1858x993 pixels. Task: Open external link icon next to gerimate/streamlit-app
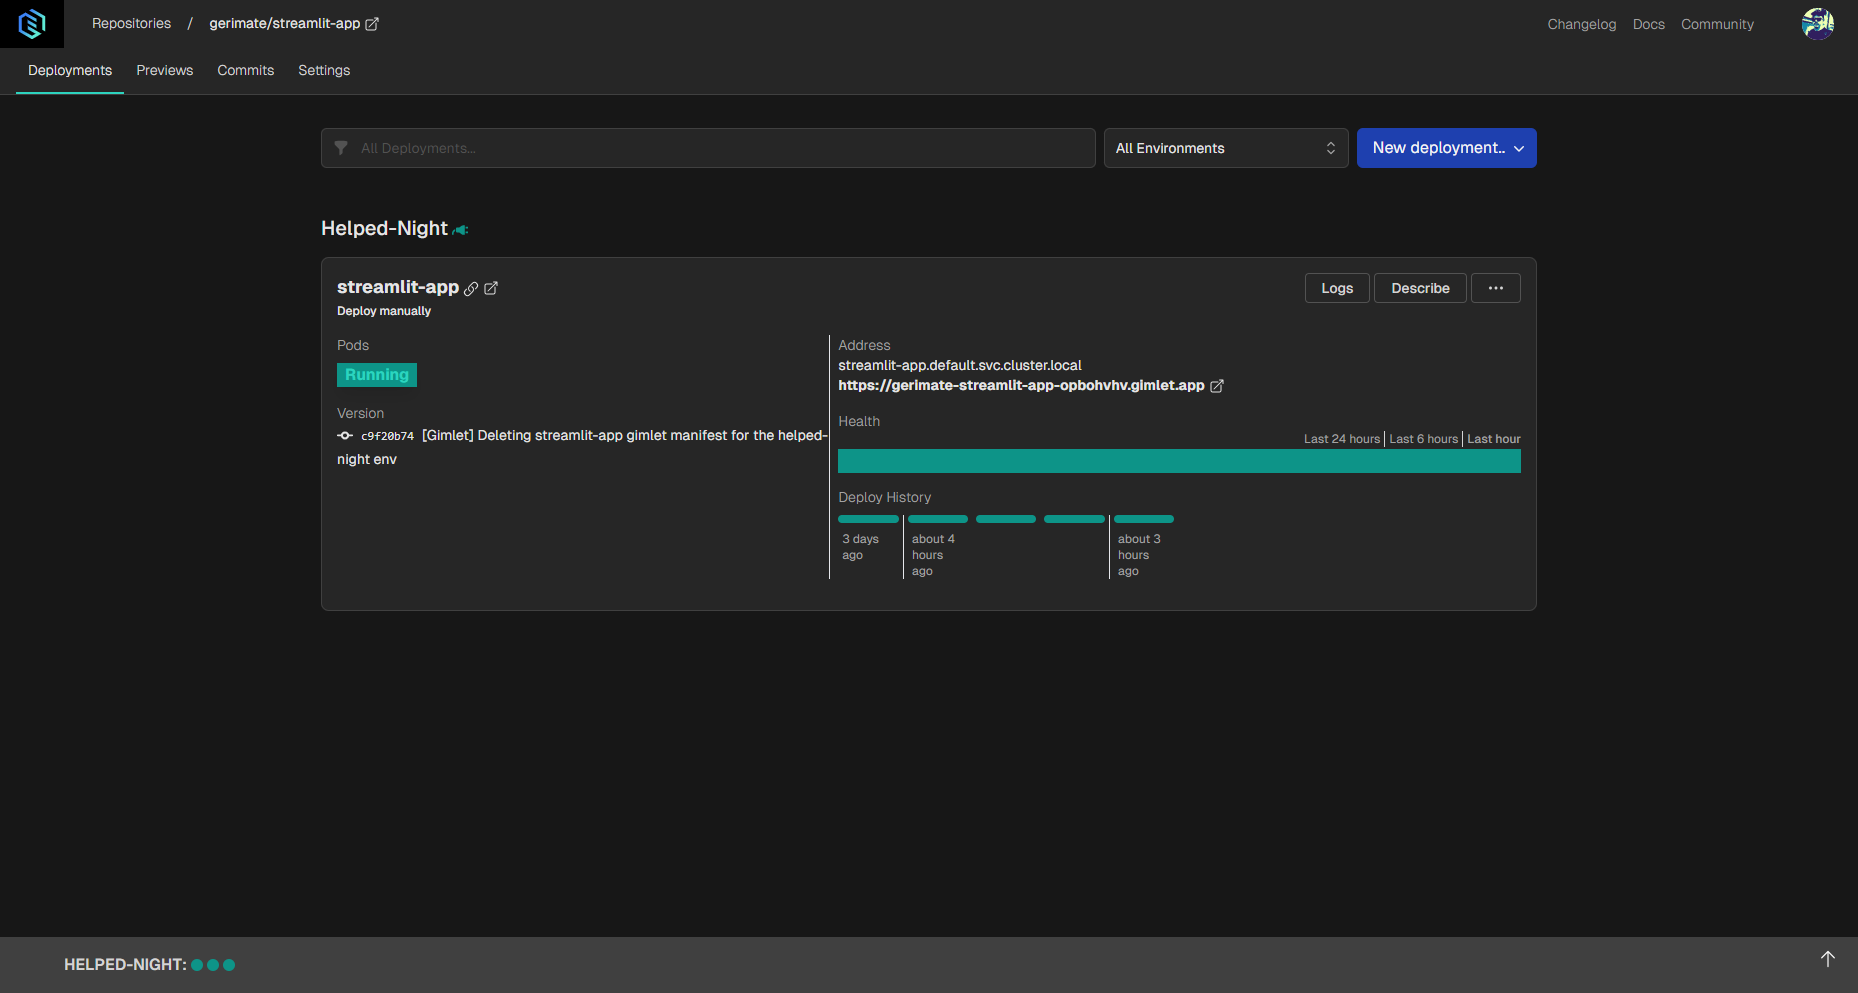372,24
